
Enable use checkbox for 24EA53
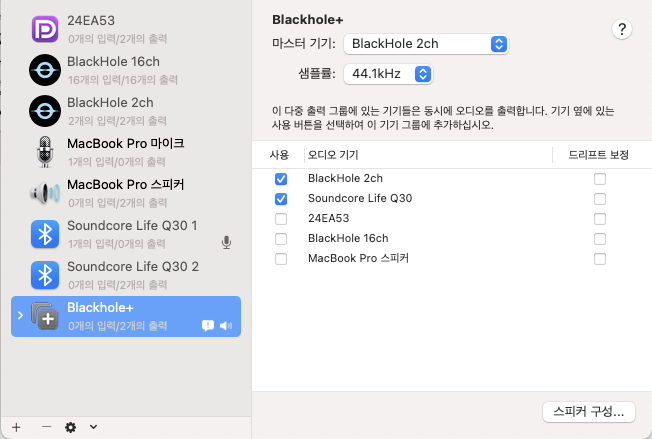click(281, 219)
